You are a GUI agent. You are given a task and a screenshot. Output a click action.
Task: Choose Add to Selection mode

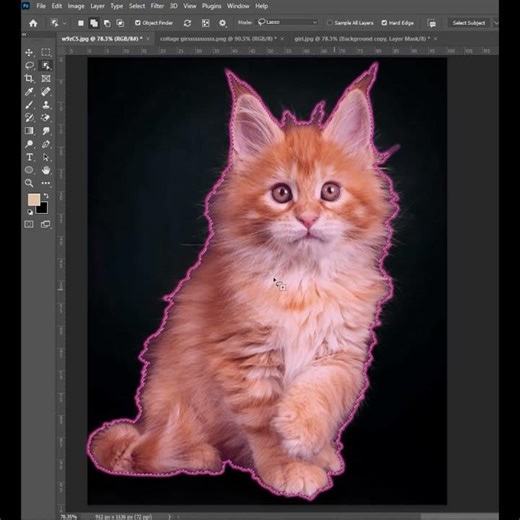94,23
